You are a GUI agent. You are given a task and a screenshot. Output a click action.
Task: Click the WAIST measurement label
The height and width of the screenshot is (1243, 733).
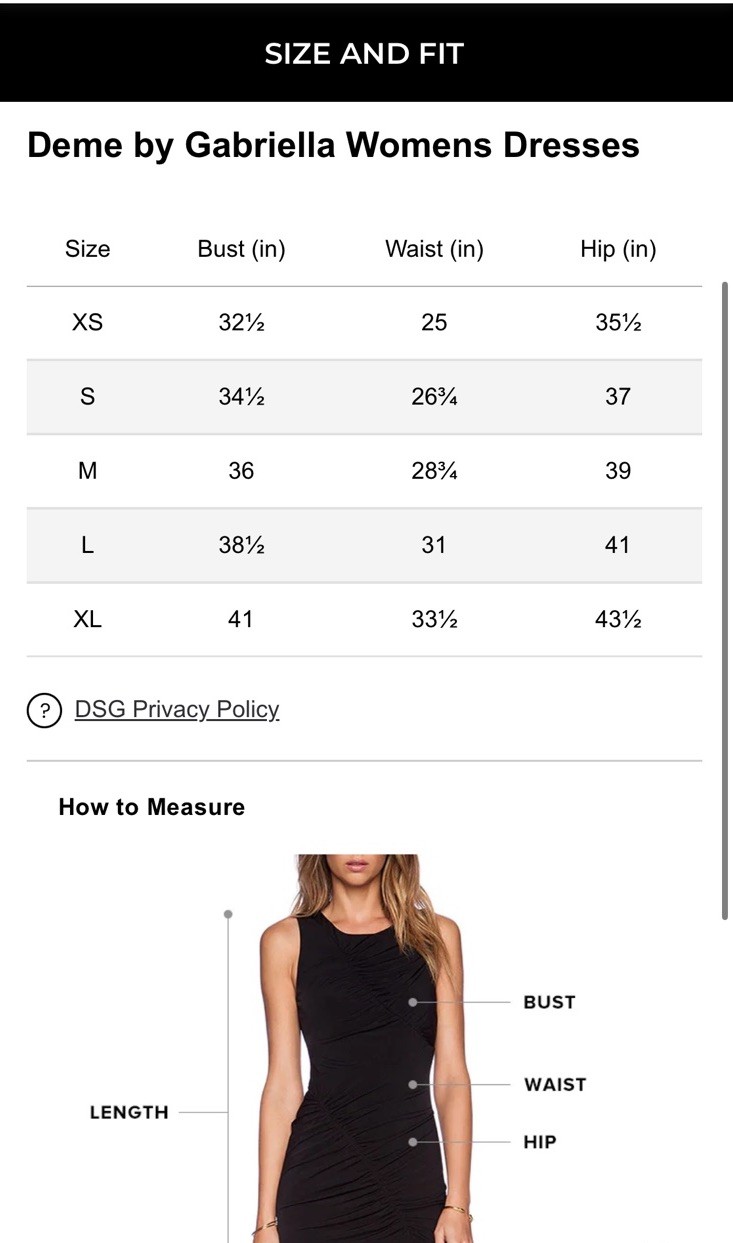pyautogui.click(x=555, y=1084)
